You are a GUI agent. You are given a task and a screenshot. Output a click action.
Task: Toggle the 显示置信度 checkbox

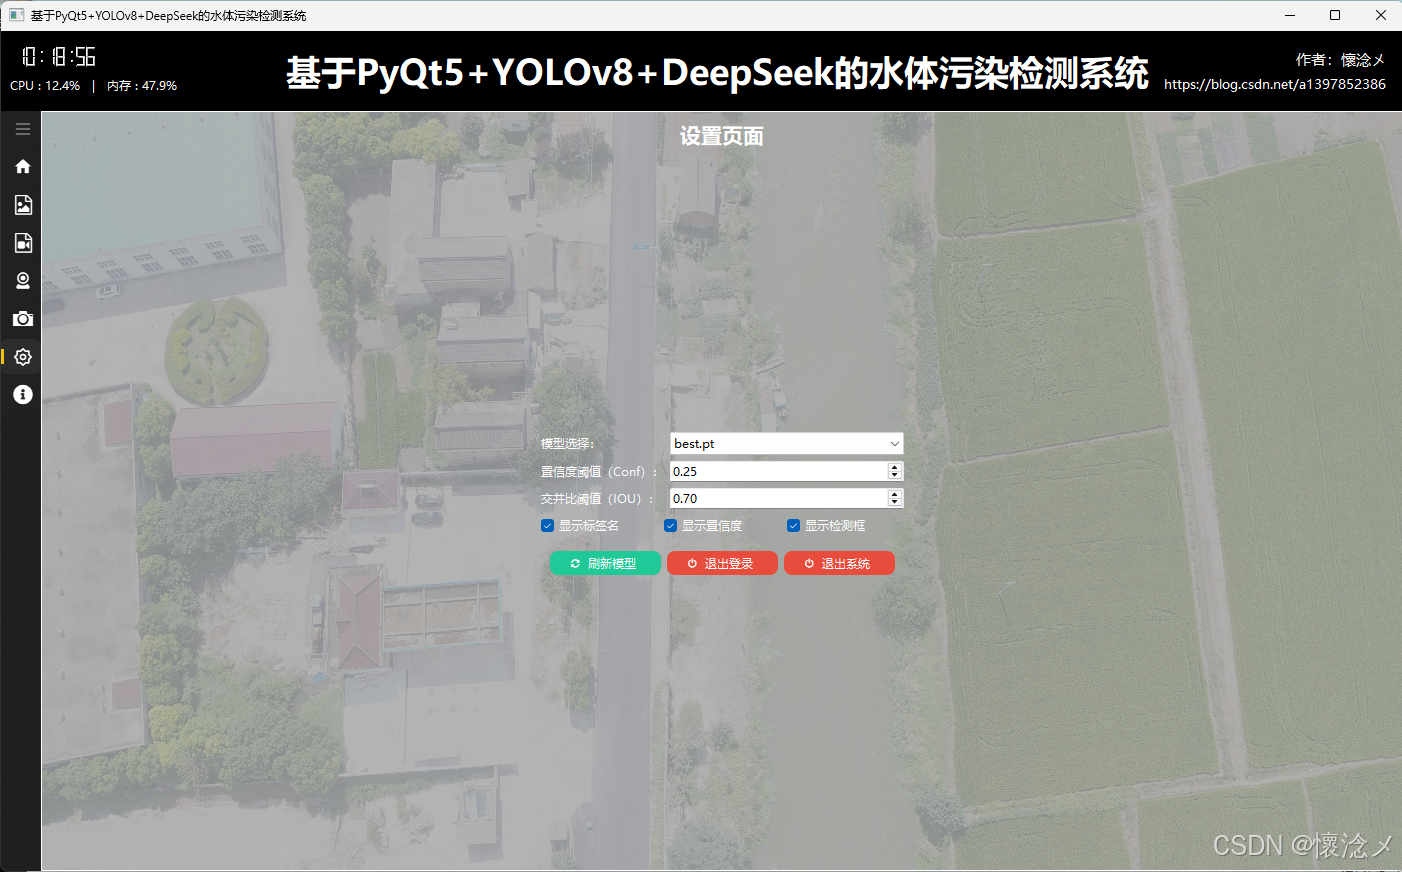click(x=670, y=526)
